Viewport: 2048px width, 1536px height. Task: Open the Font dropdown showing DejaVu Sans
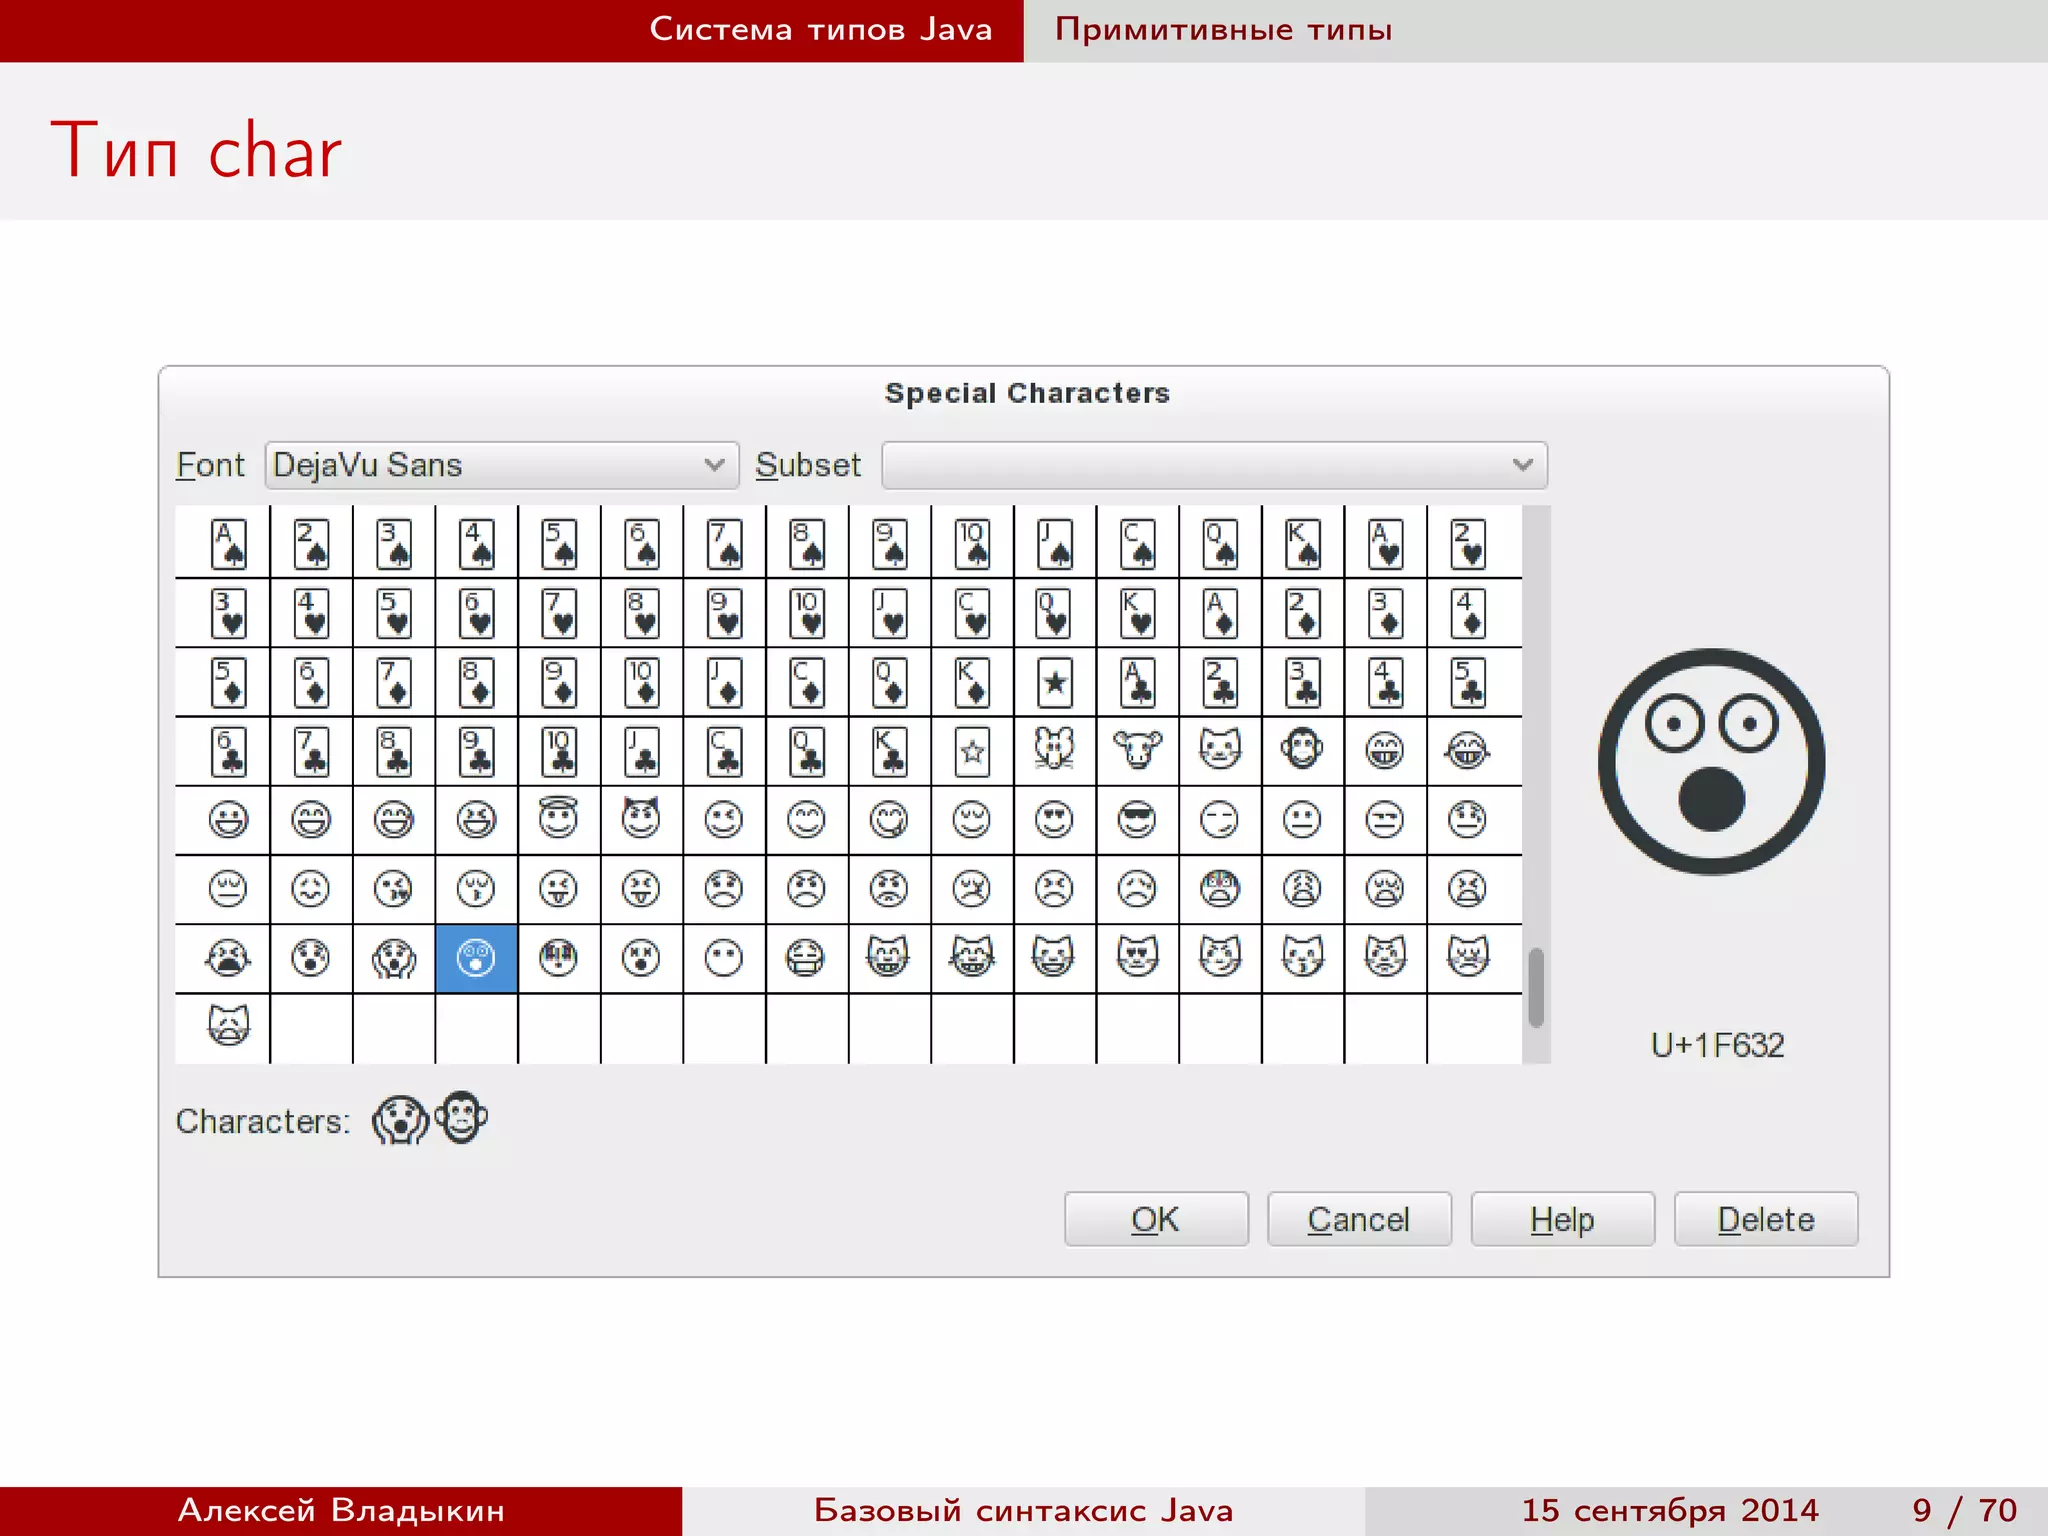pos(501,465)
